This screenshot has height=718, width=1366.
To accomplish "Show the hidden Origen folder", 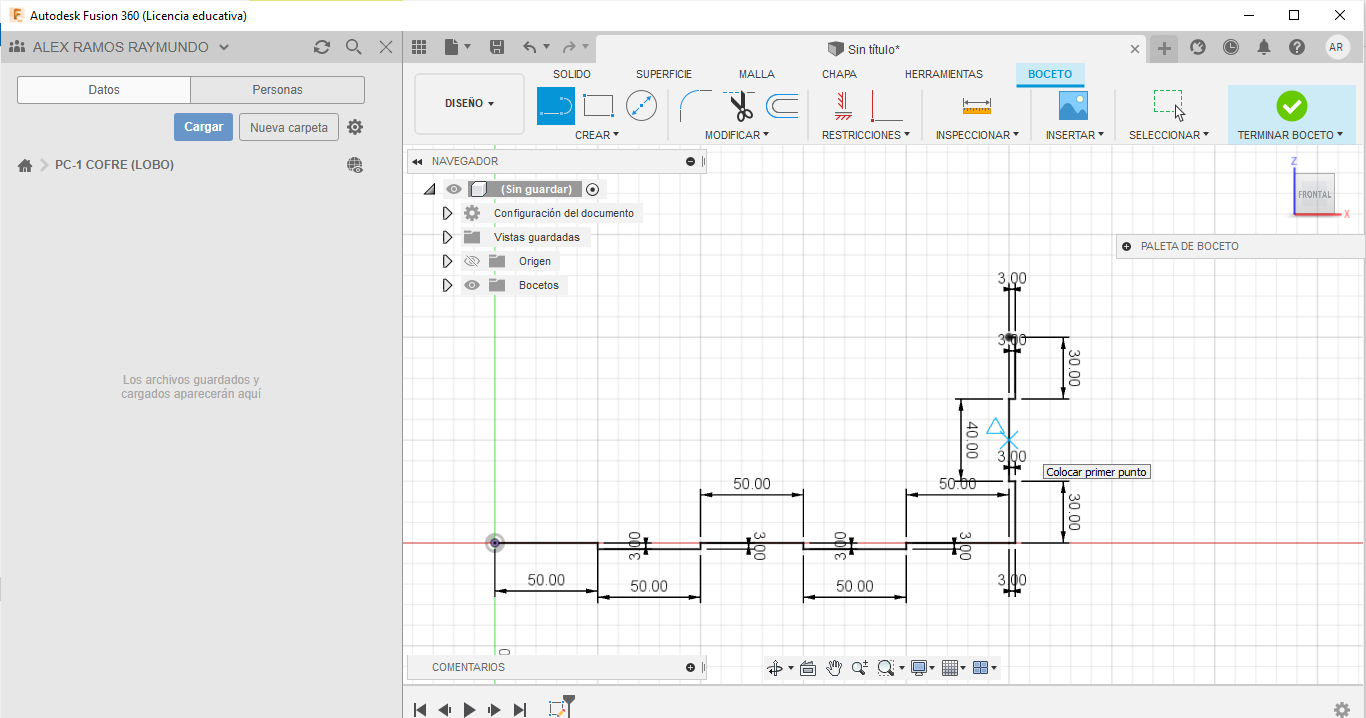I will 472,261.
